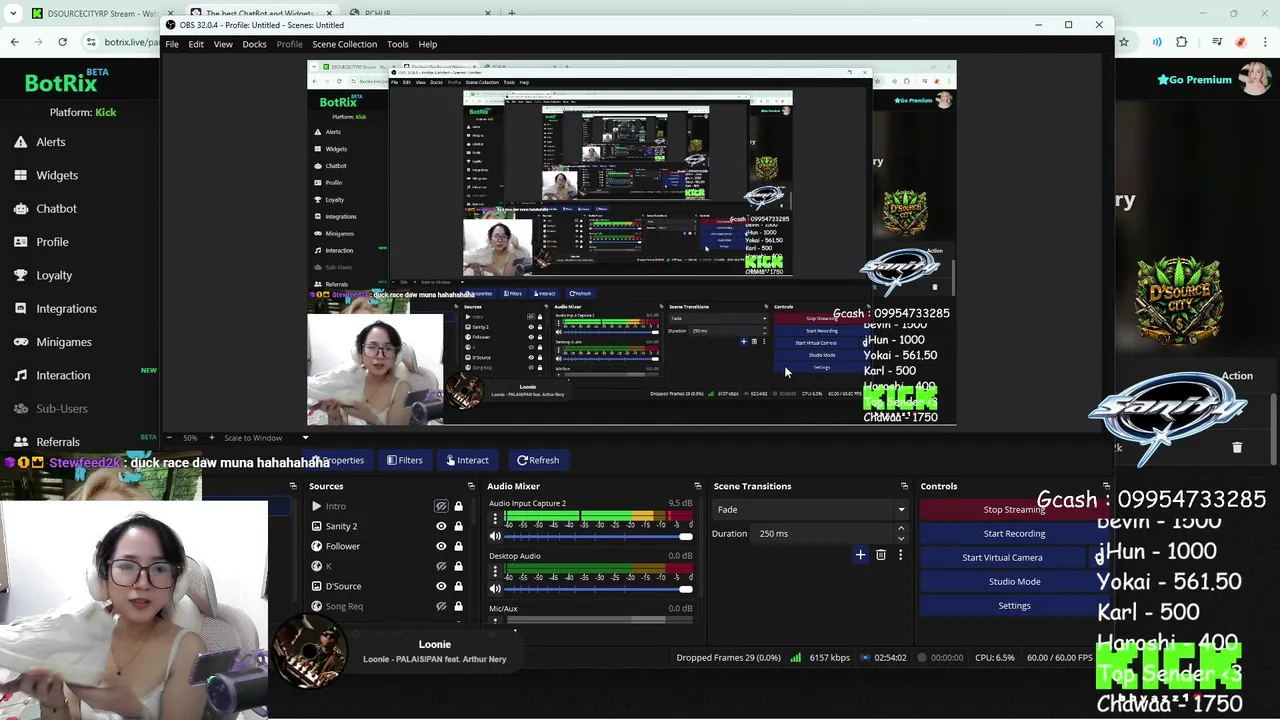Click Go Premium in BotRix
Viewport: 1280px width, 720px height.
point(1194,80)
